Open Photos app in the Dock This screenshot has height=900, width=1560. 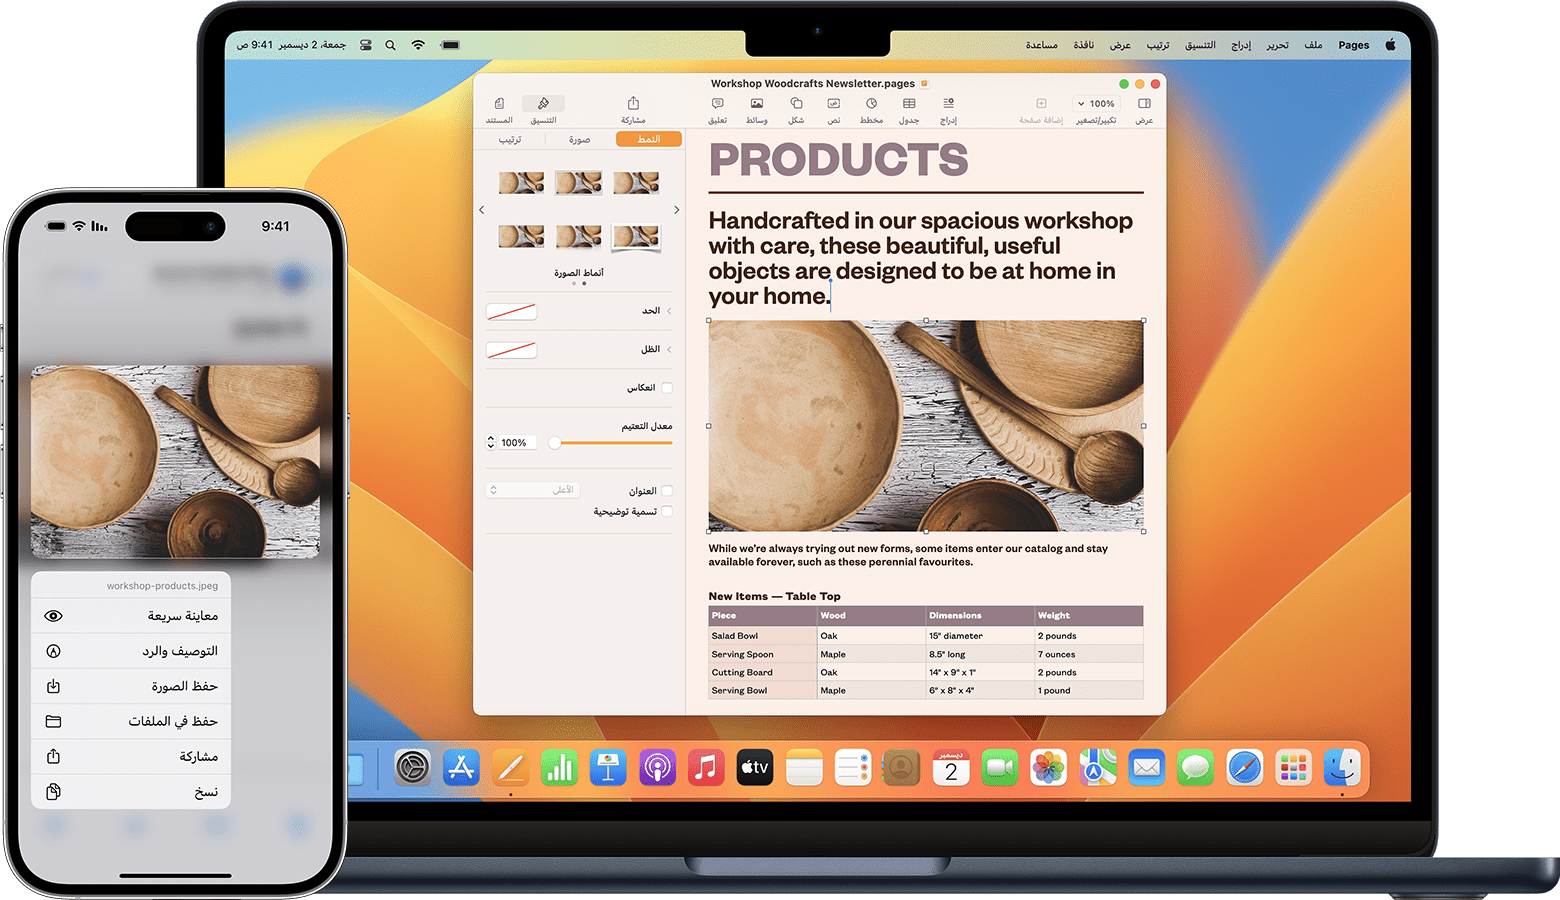(1049, 768)
